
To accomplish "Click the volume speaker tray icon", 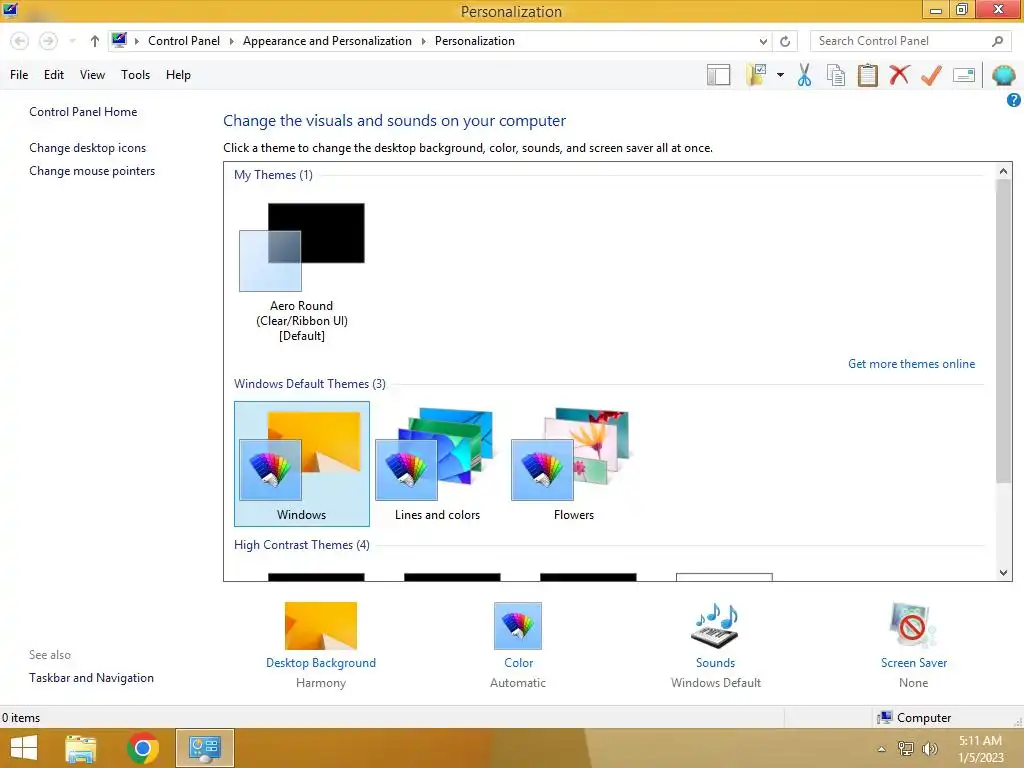I will 930,749.
